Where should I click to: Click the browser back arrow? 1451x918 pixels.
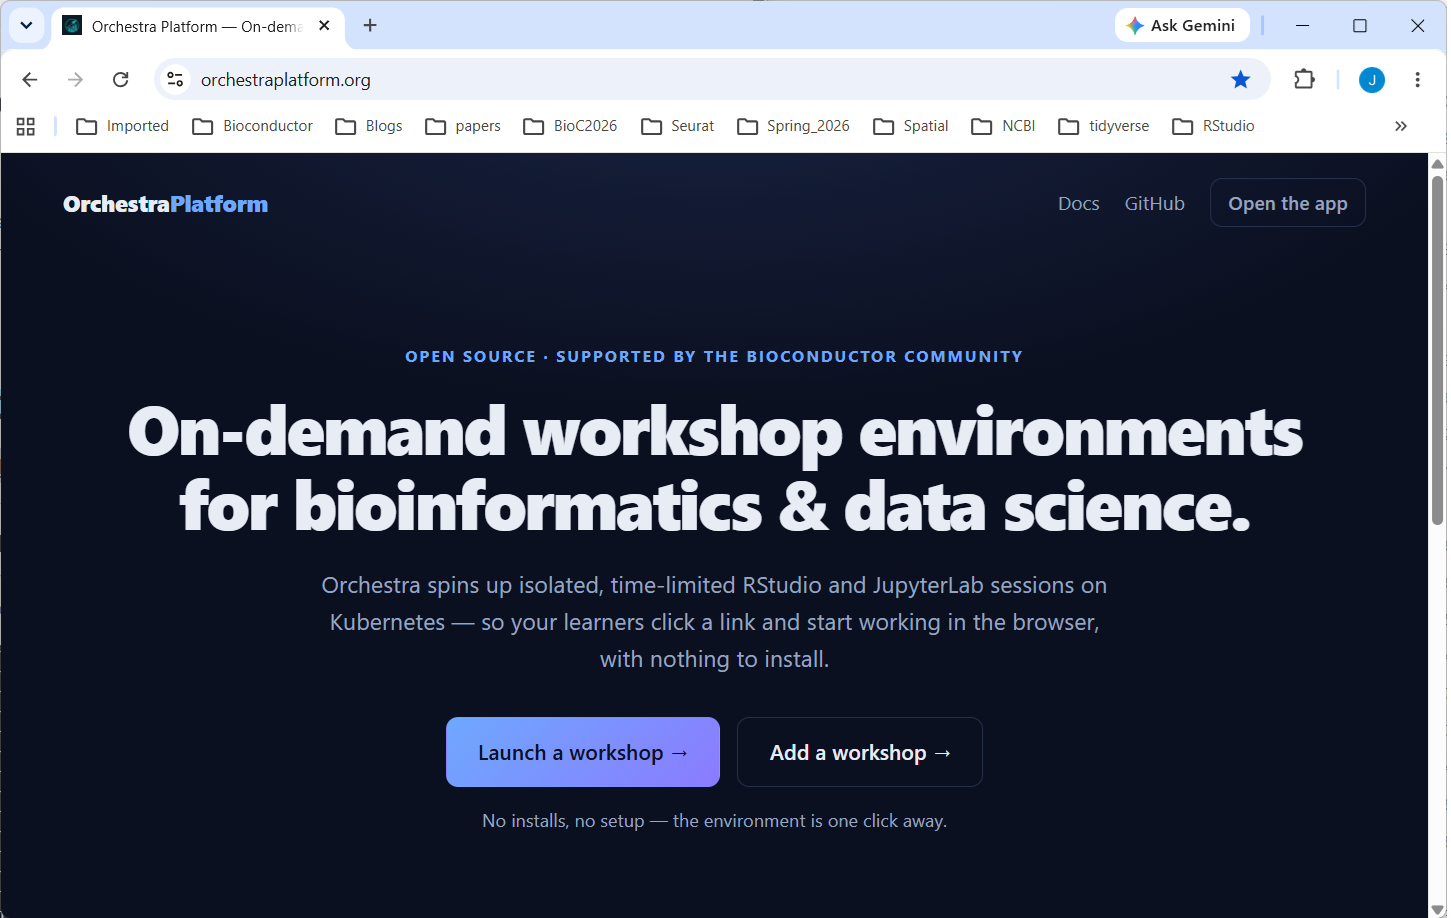tap(30, 80)
